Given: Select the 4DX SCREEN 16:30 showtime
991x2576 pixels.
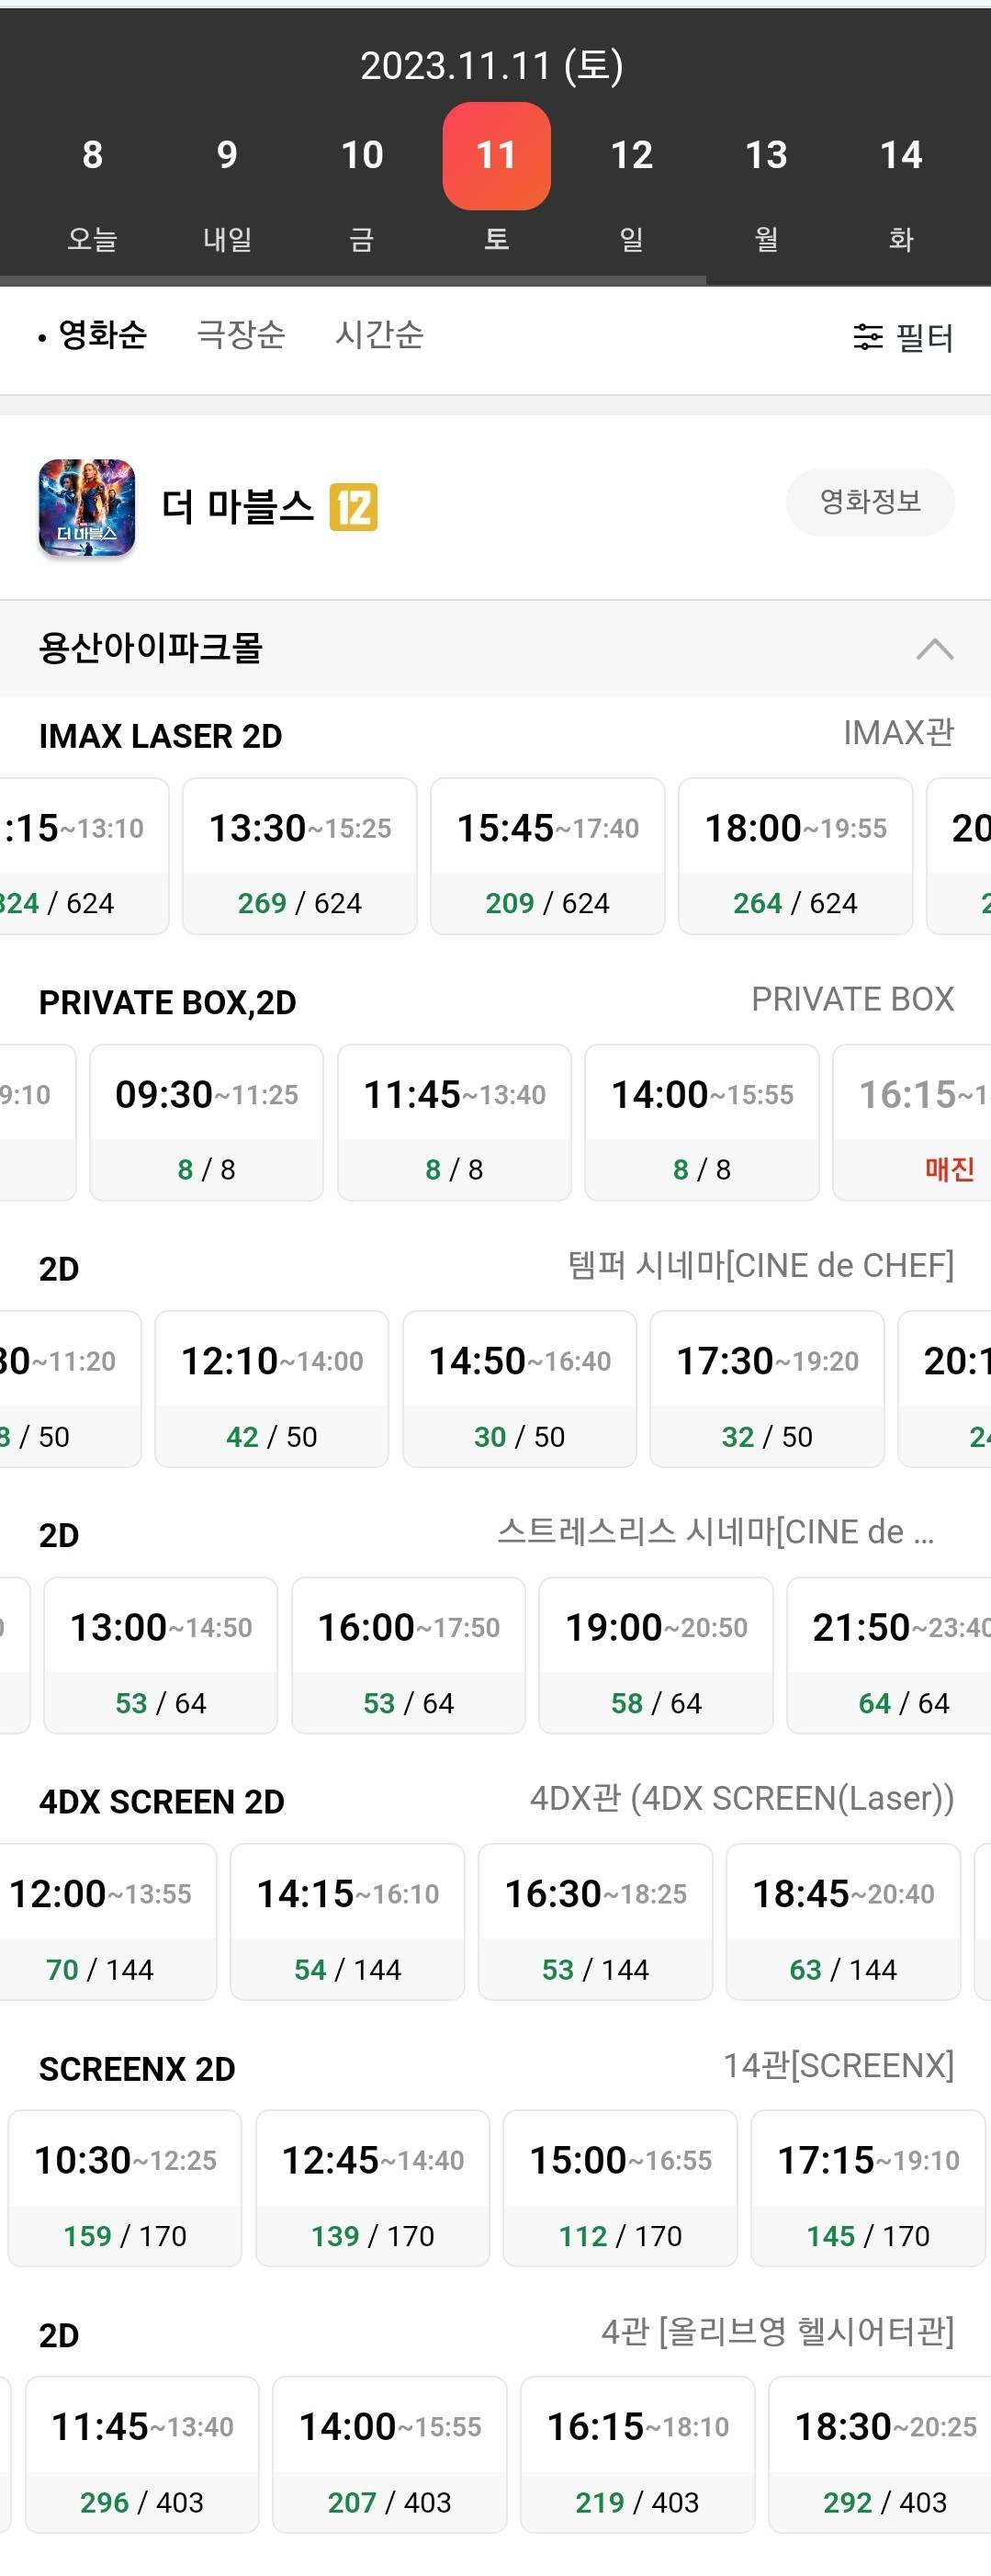Looking at the screenshot, I should click(x=595, y=1921).
